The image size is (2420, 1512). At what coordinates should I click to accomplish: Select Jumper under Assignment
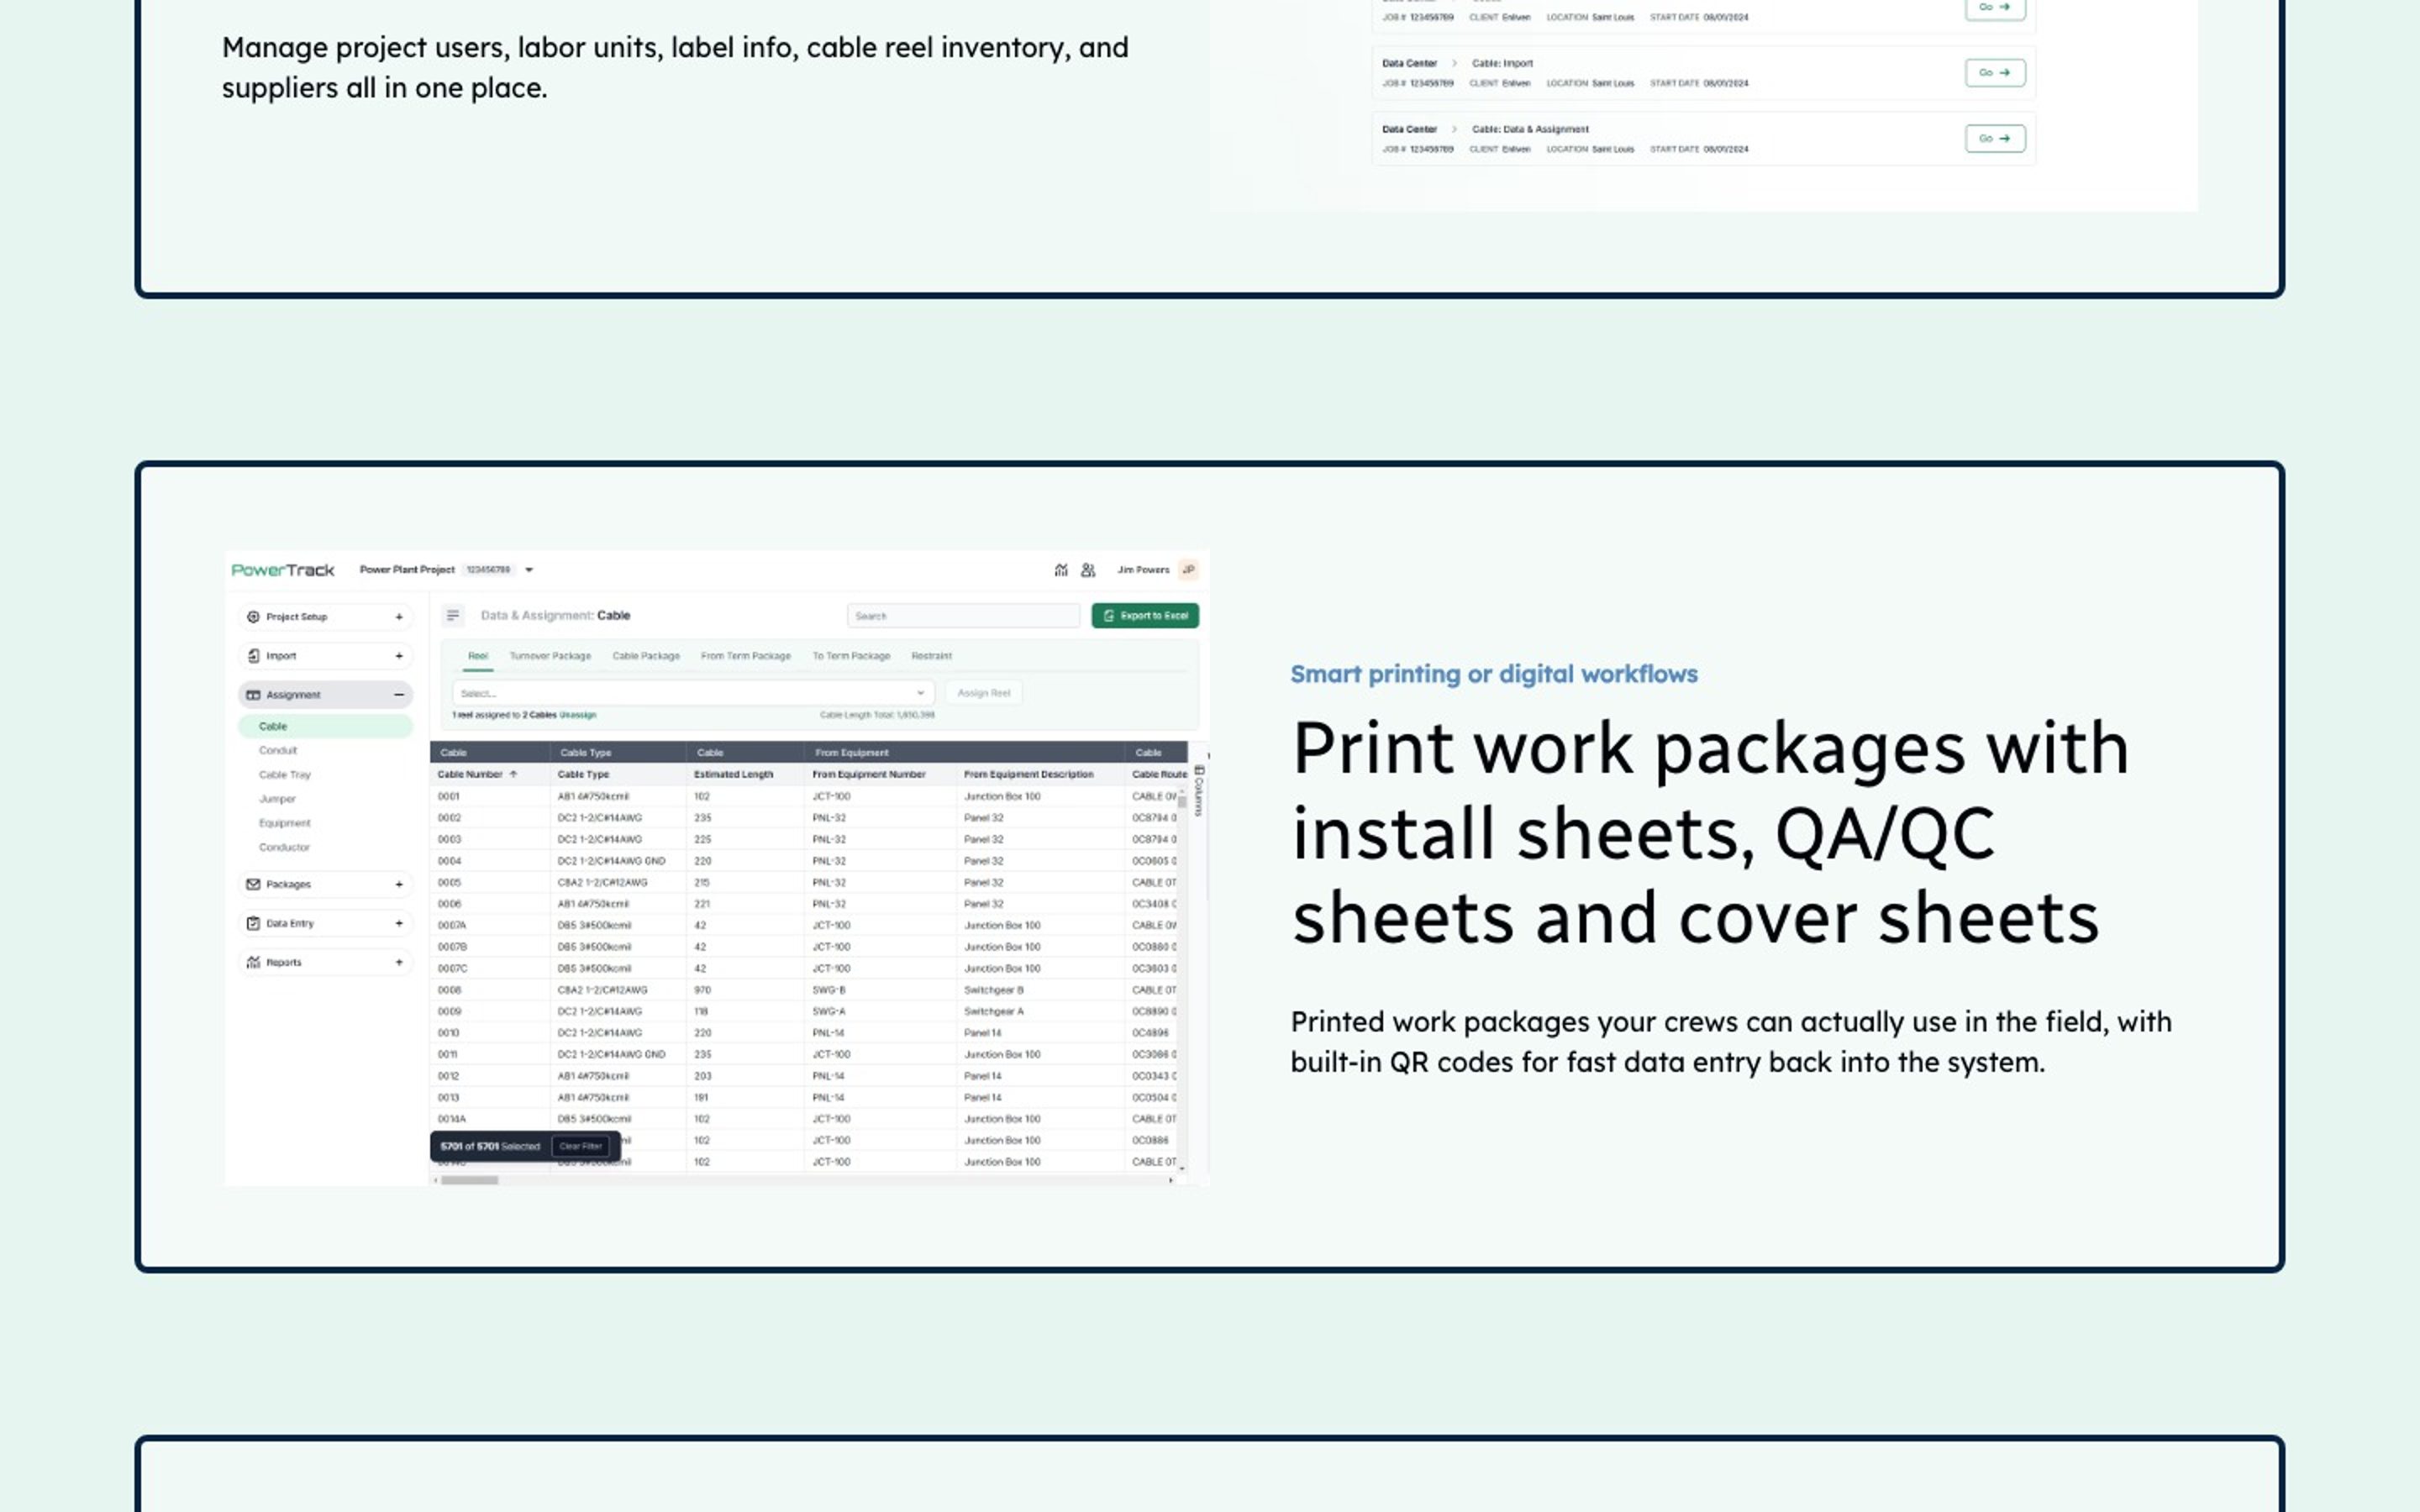point(277,799)
